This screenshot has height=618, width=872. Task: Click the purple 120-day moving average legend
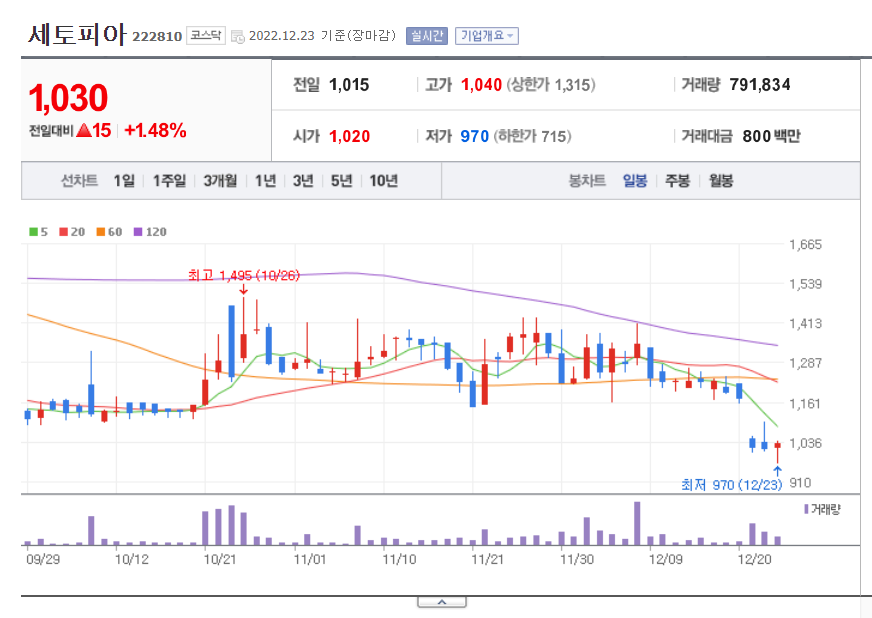[x=150, y=232]
